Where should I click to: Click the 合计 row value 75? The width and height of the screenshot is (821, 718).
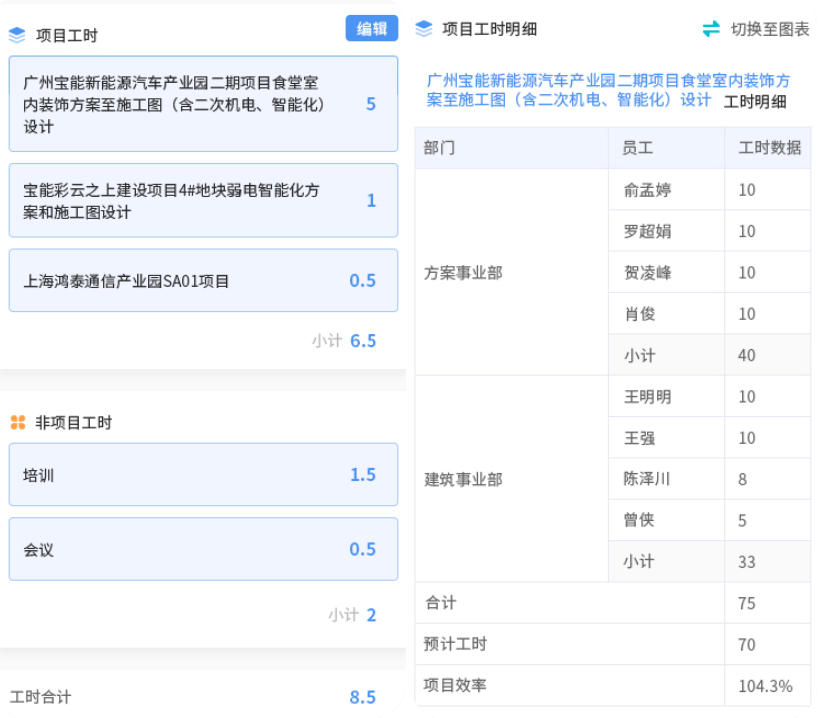pyautogui.click(x=747, y=603)
